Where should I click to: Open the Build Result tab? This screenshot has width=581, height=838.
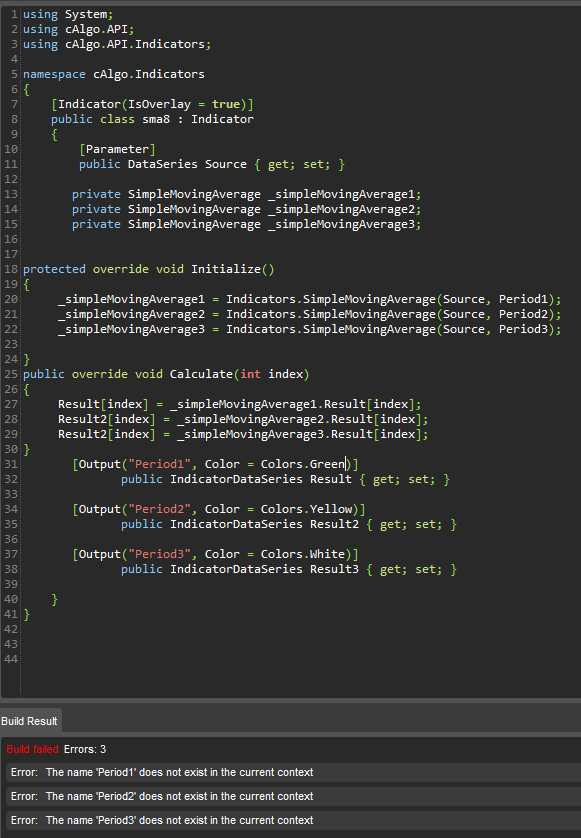click(29, 721)
